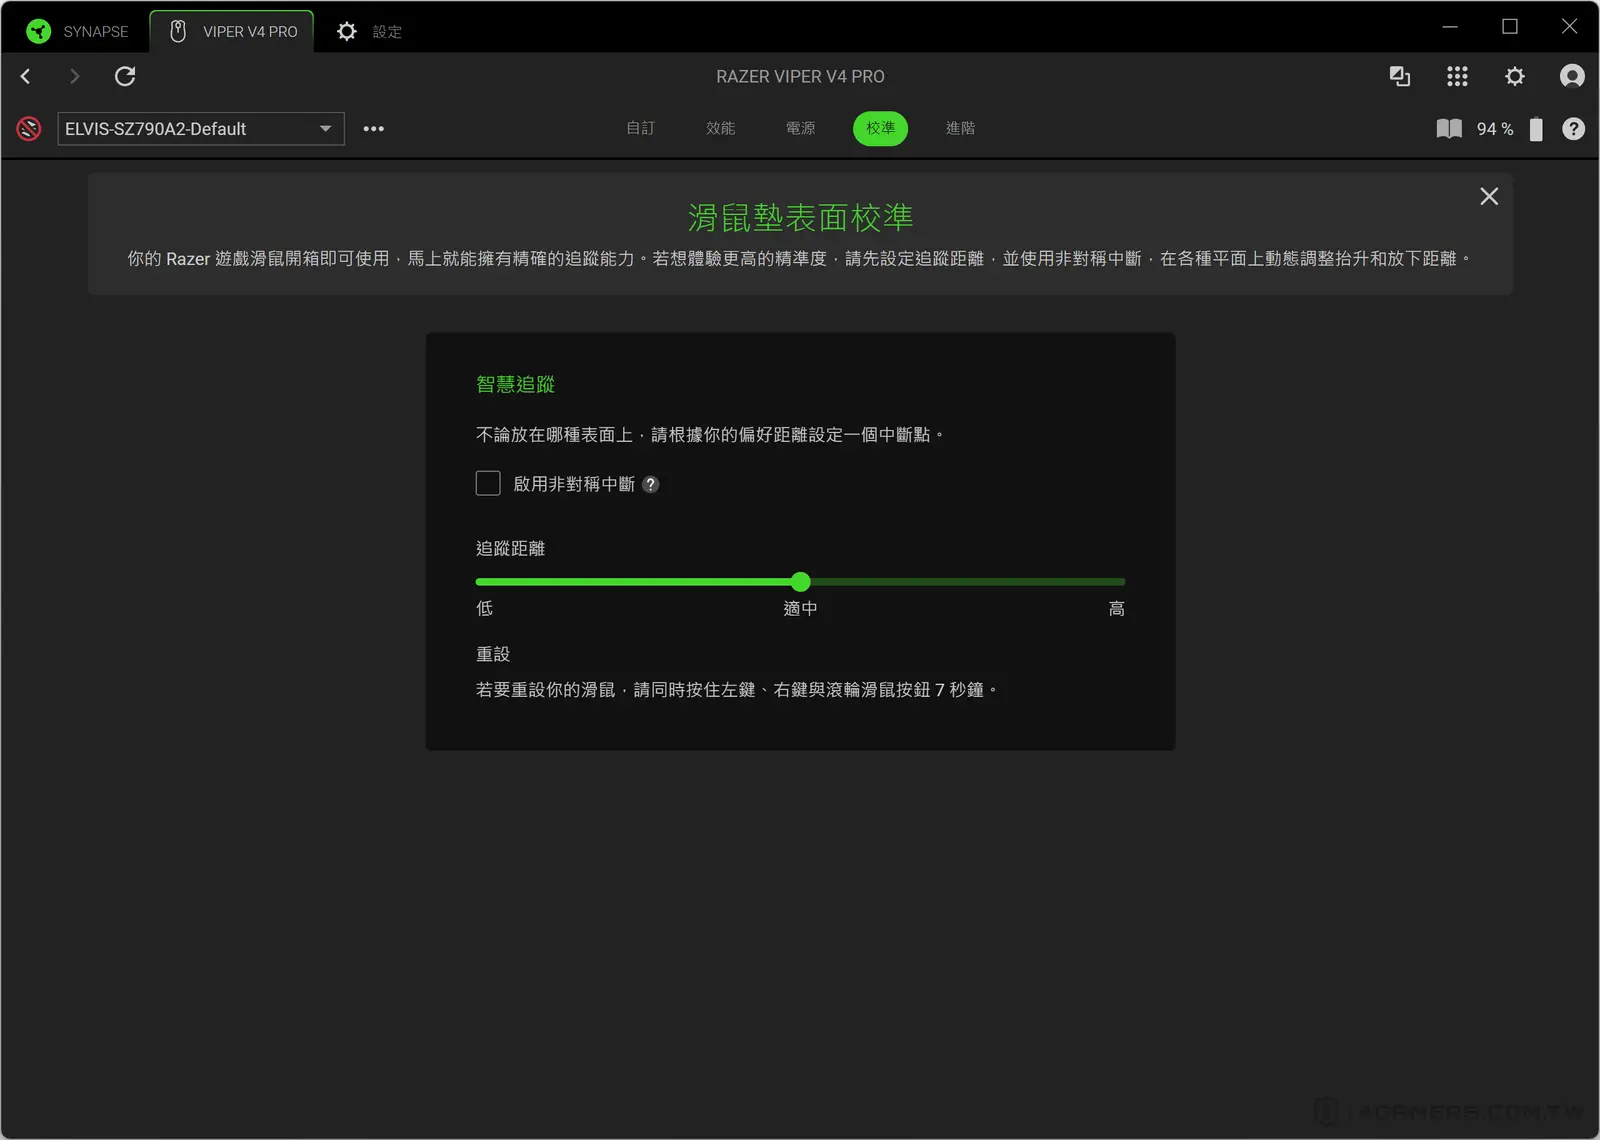Minimize the Synapse window
Viewport: 1600px width, 1140px height.
point(1450,27)
